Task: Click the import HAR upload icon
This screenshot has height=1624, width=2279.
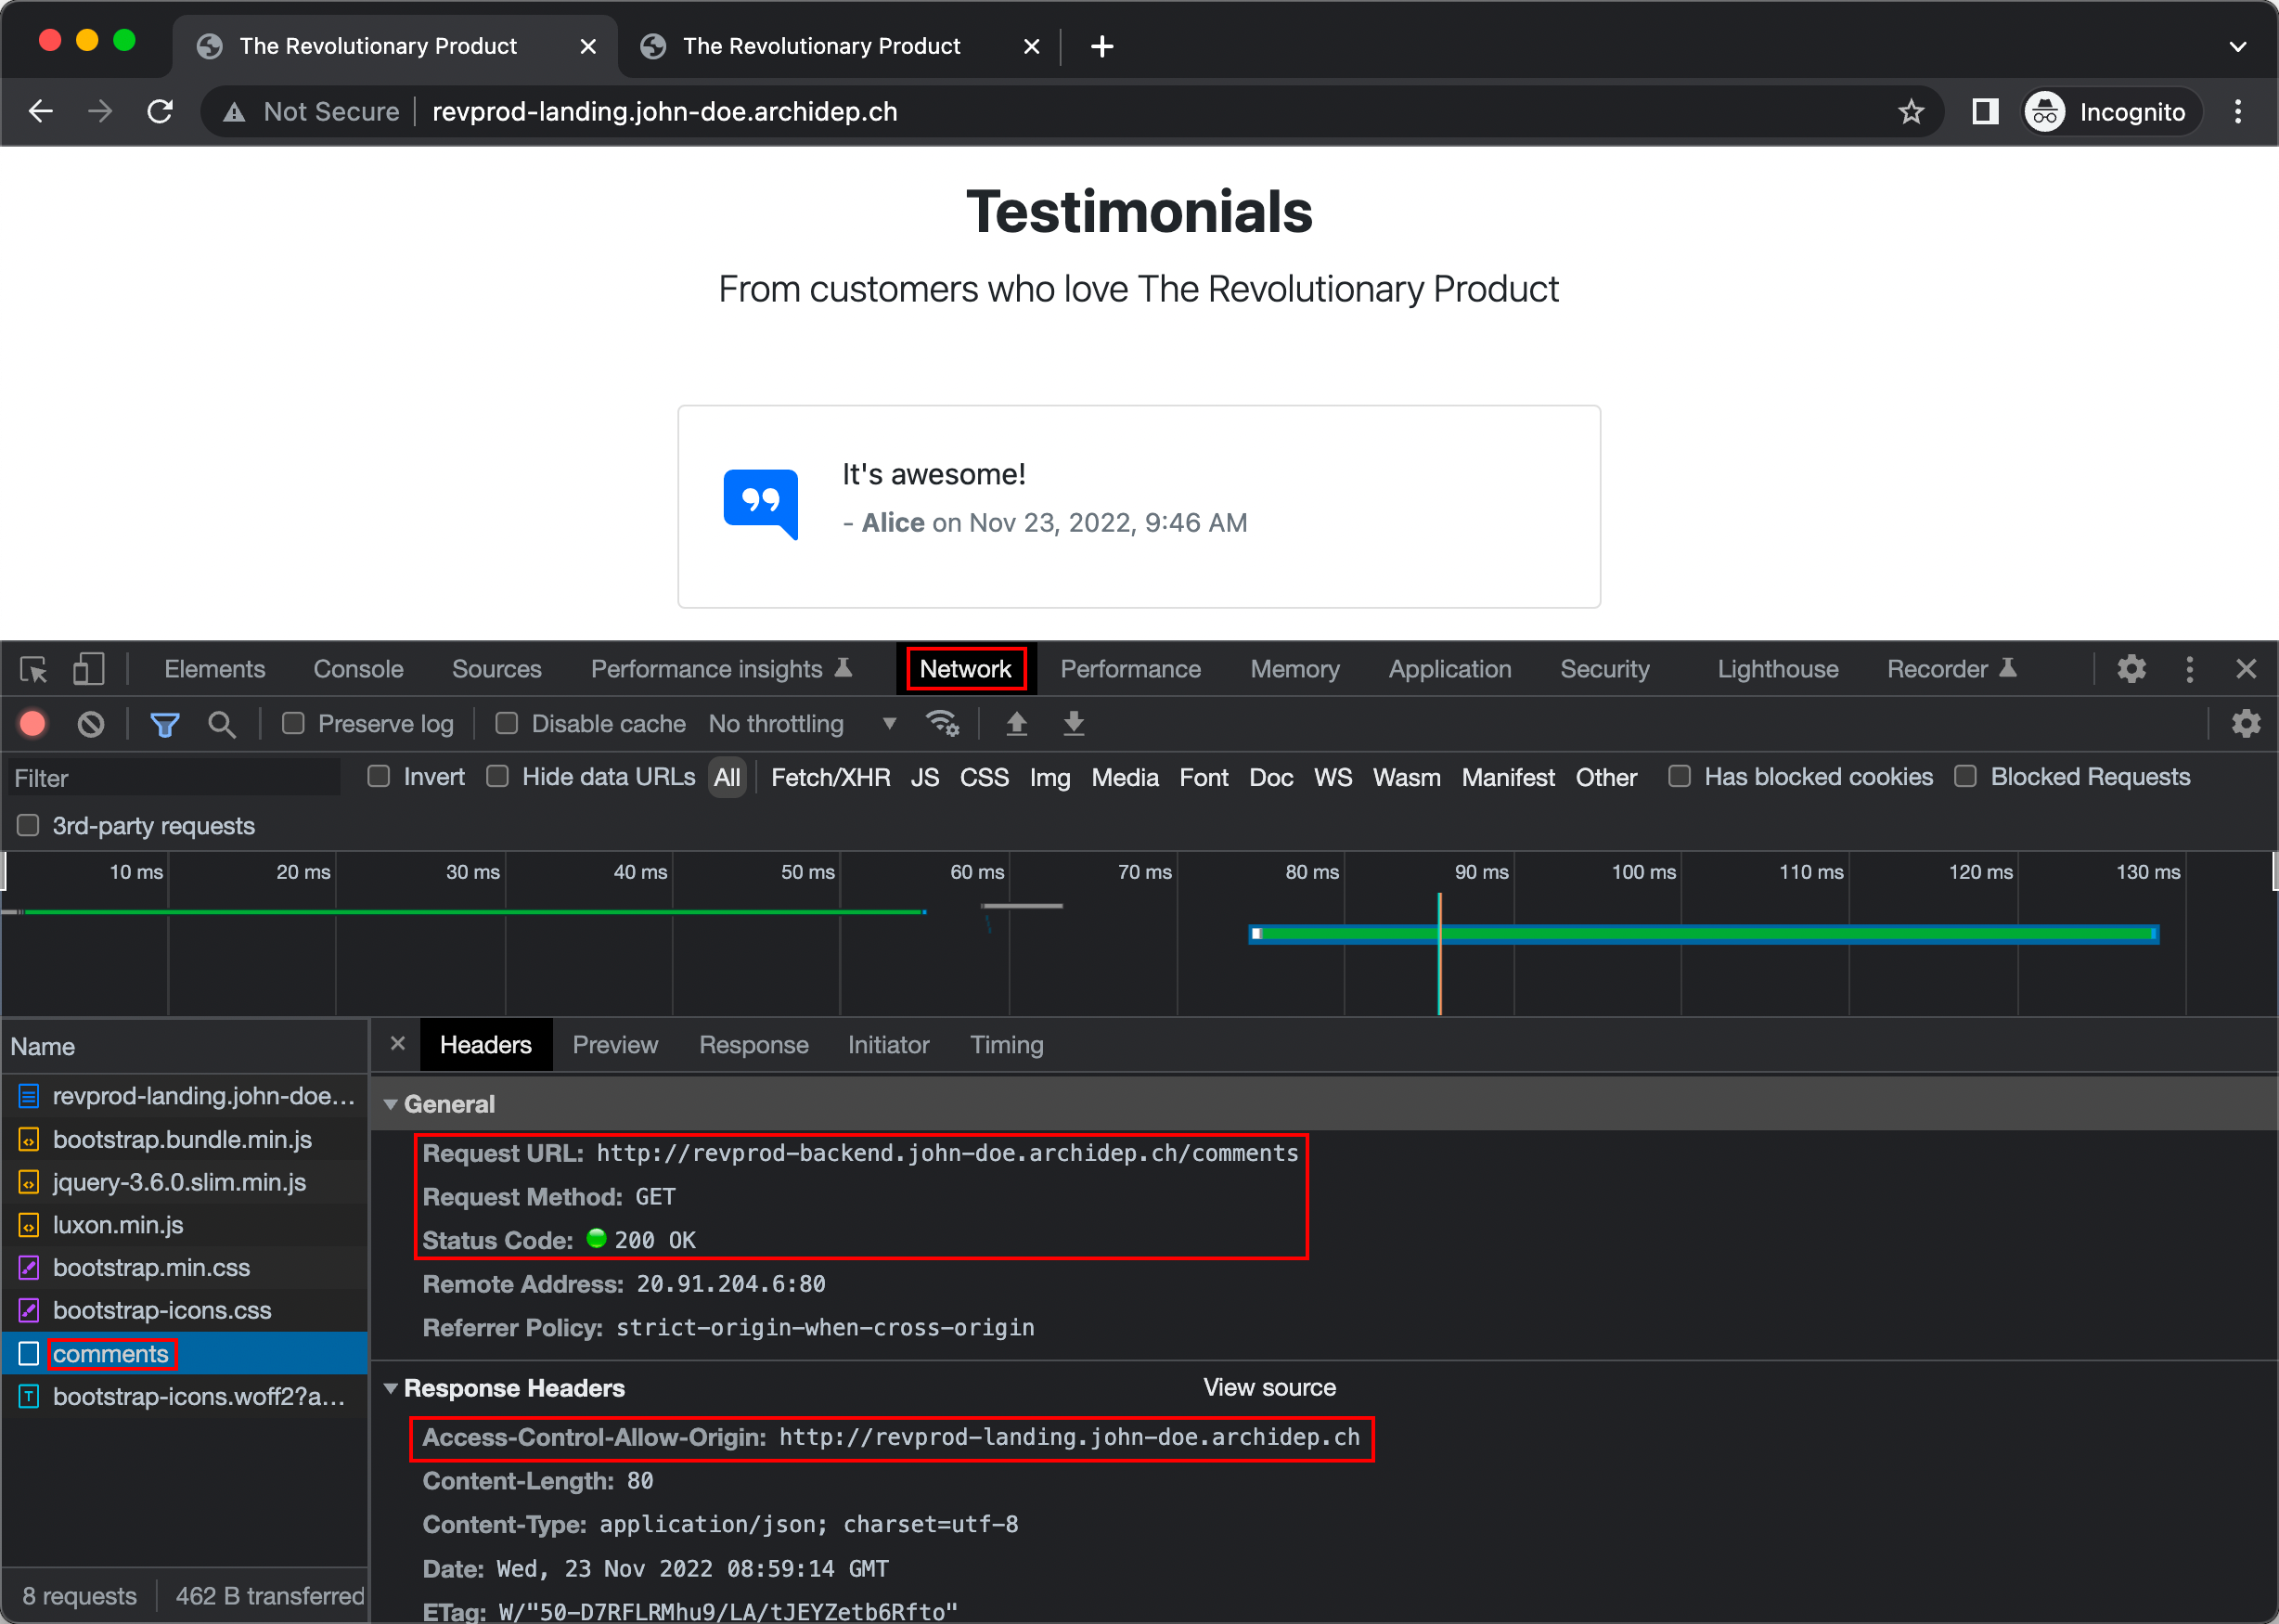Action: click(x=1016, y=723)
